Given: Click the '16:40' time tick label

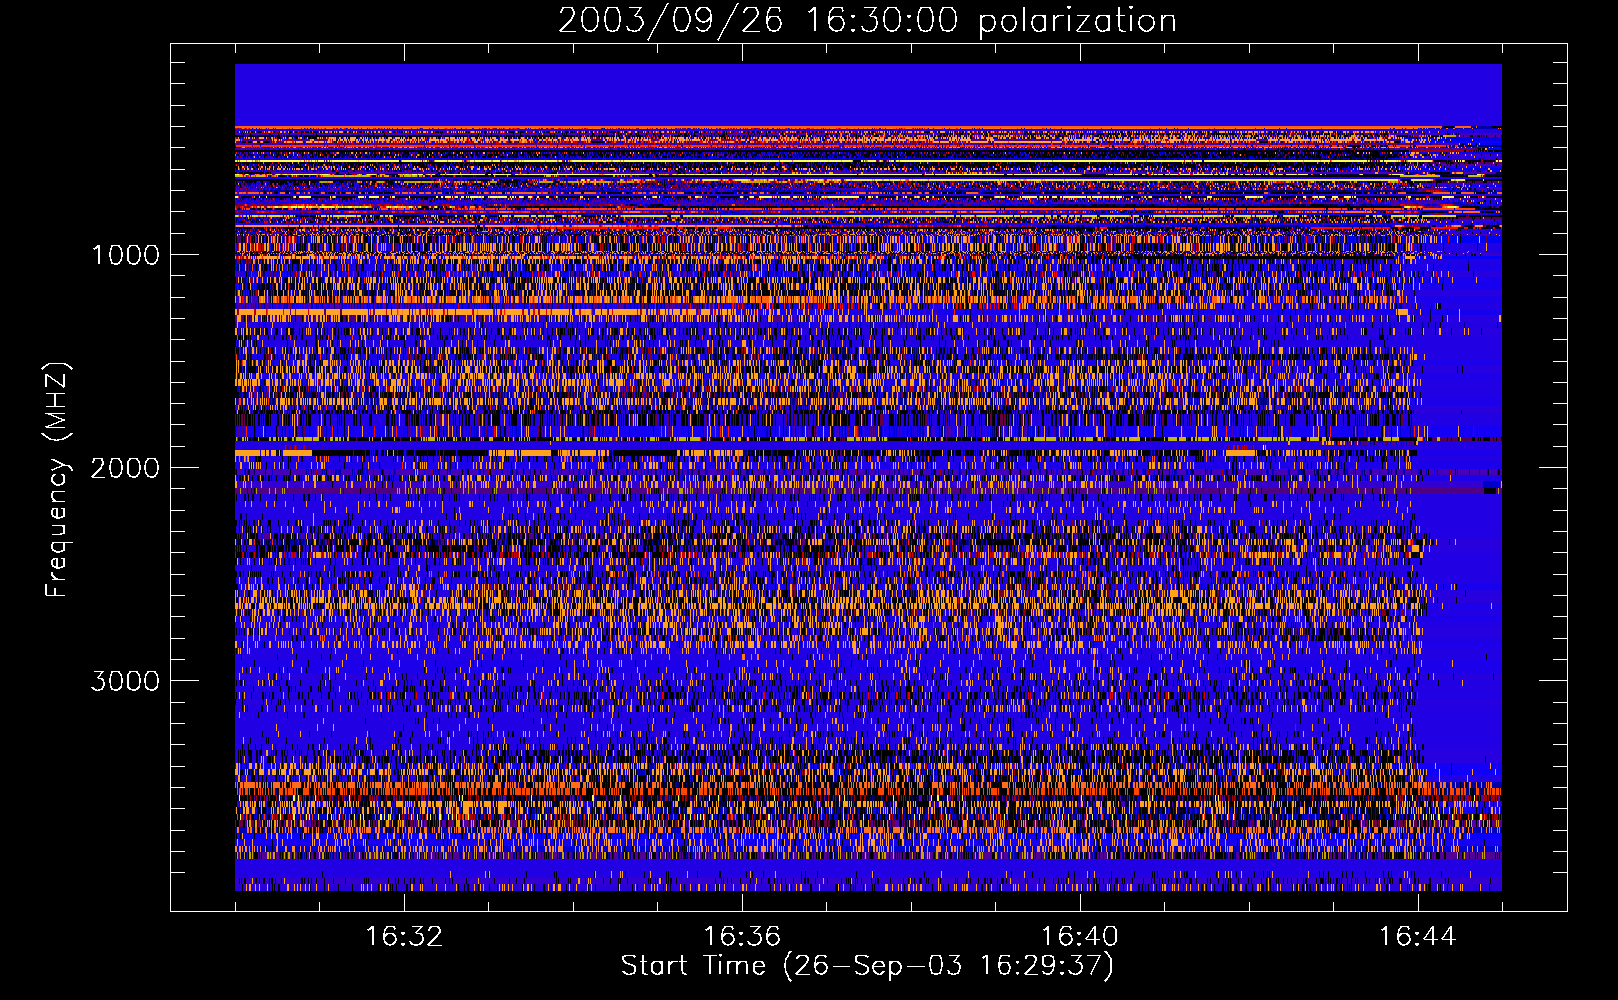Looking at the screenshot, I should pos(1080,937).
